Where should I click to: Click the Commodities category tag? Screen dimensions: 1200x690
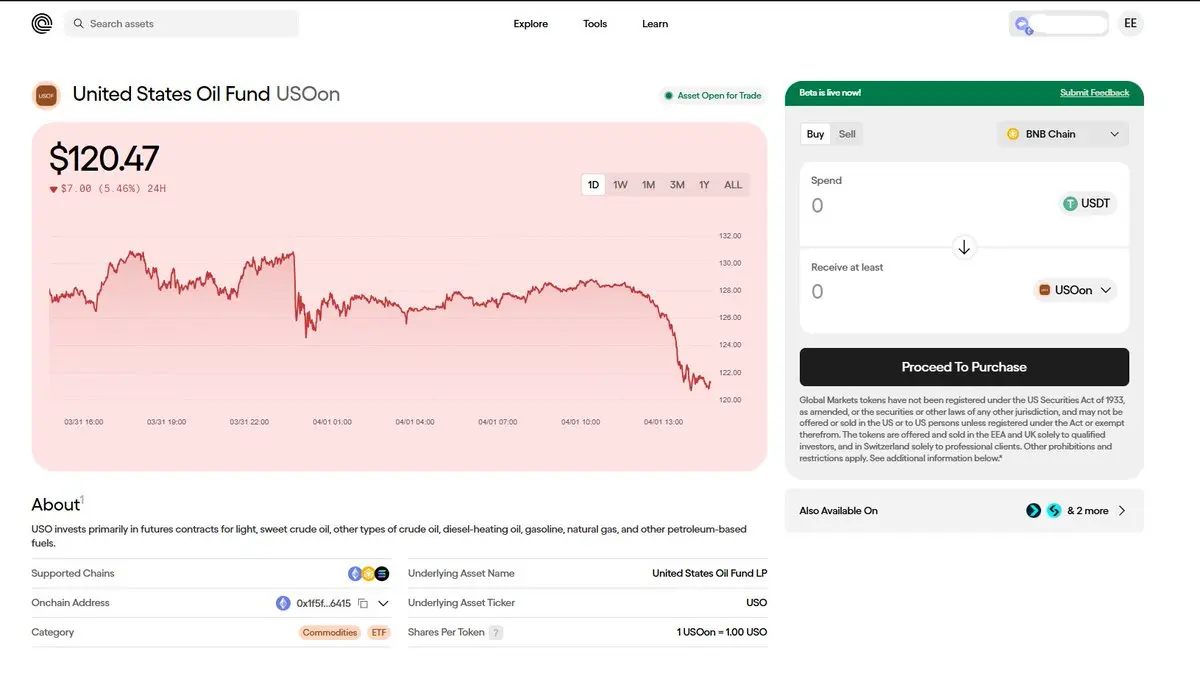click(x=330, y=633)
